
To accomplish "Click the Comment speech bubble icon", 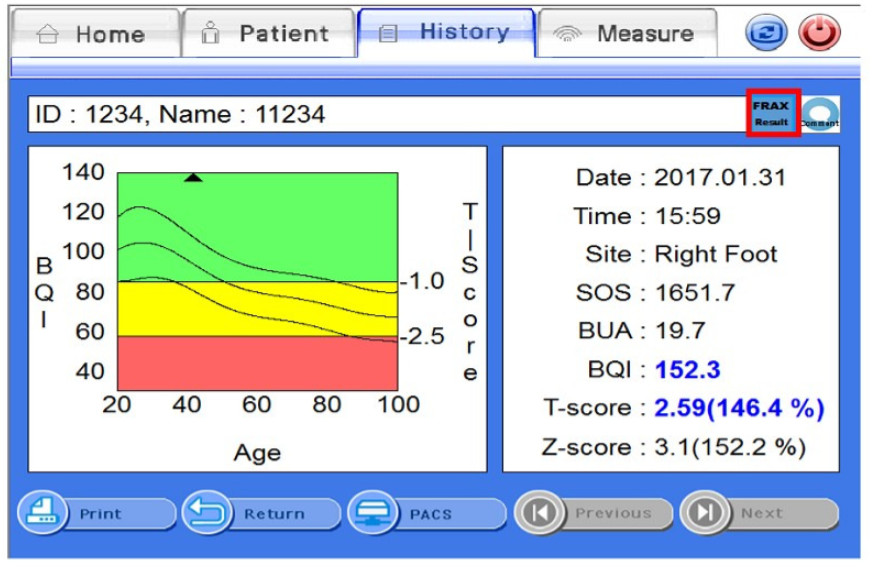I will [821, 114].
